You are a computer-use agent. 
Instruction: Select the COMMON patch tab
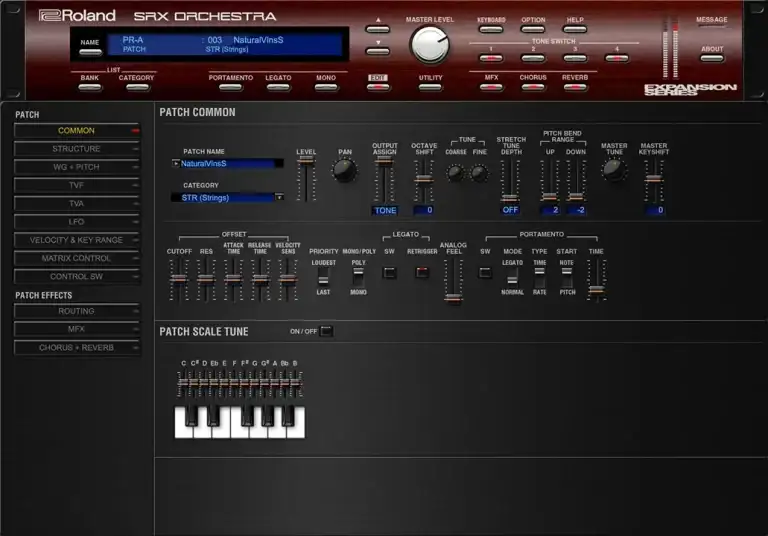click(77, 131)
